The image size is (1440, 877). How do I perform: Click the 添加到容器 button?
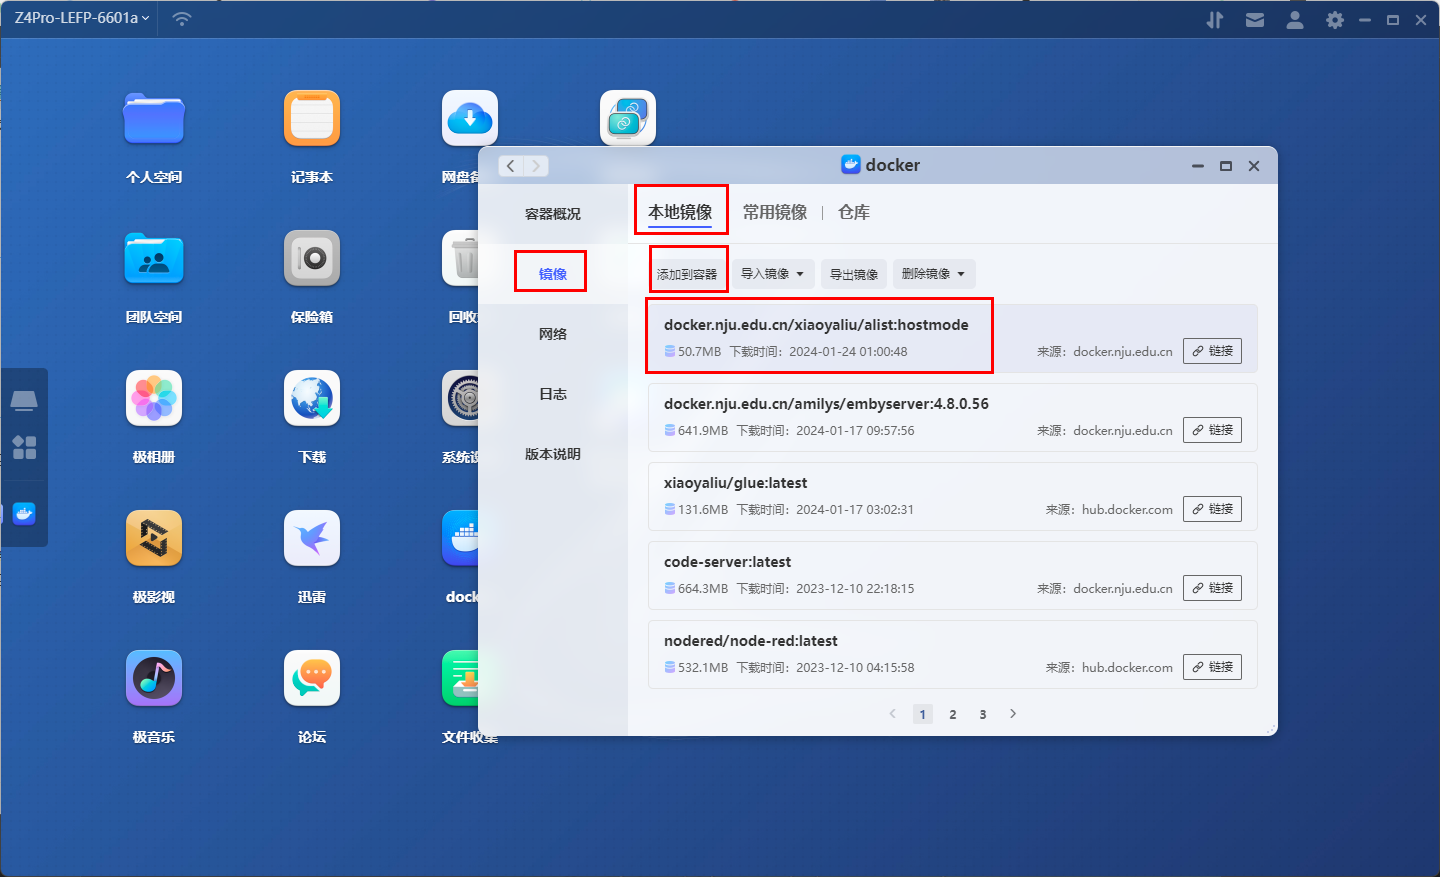point(687,274)
